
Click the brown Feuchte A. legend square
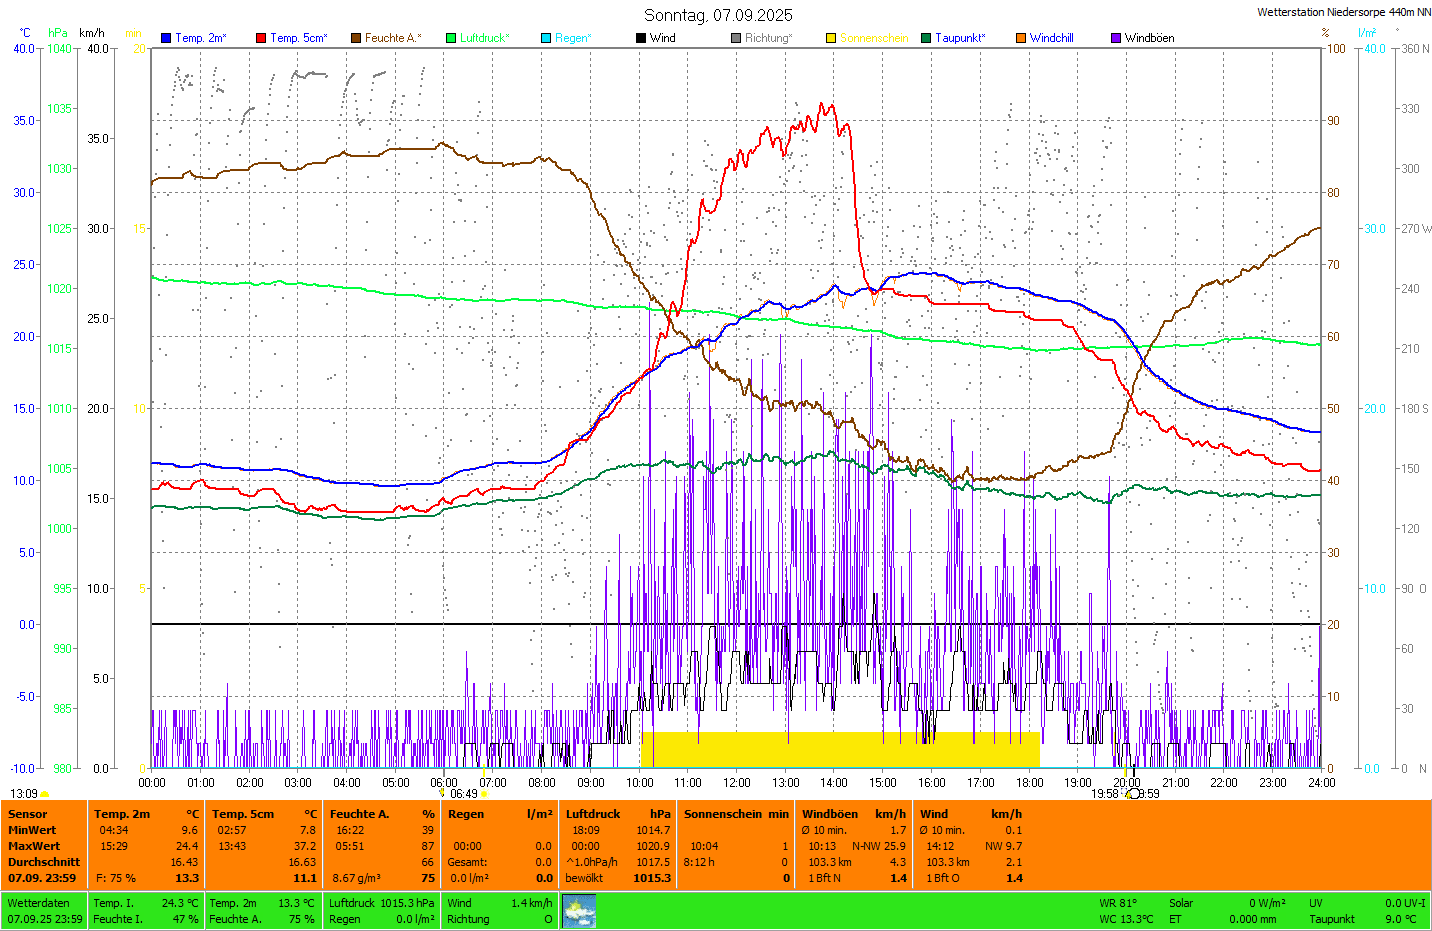(x=356, y=38)
